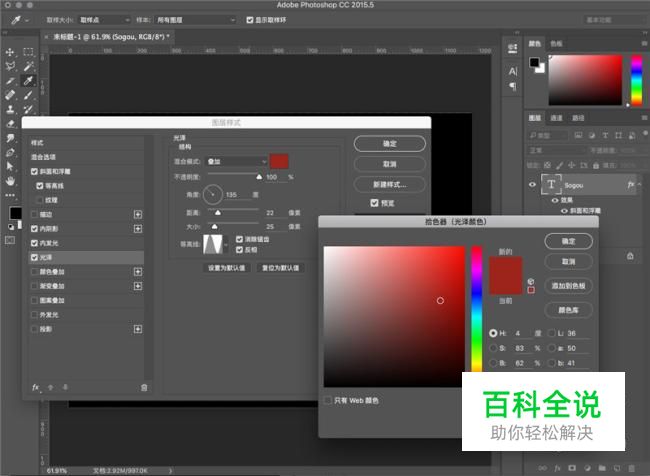
Task: Open the Layers panel flyout menu
Action: 644,118
